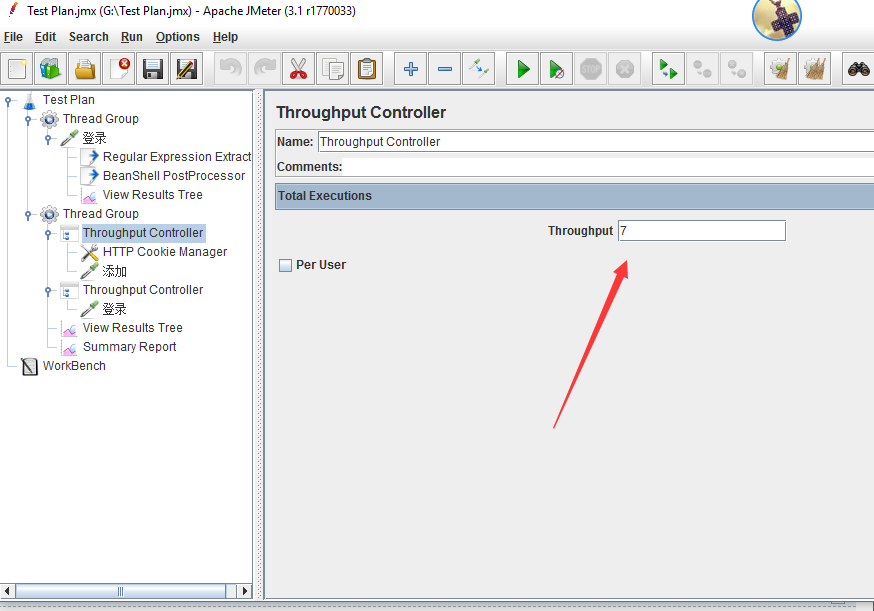Click the Redo arrow icon
The height and width of the screenshot is (611, 874).
264,69
